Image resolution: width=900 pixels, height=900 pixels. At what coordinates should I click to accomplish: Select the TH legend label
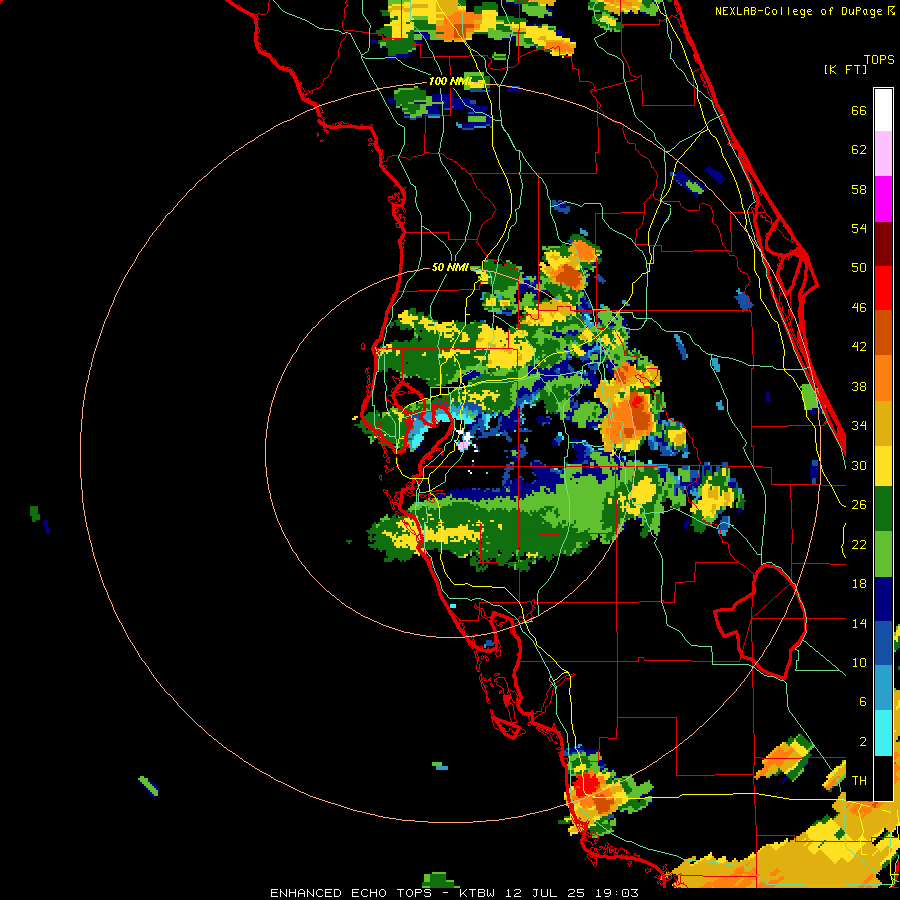tap(859, 781)
